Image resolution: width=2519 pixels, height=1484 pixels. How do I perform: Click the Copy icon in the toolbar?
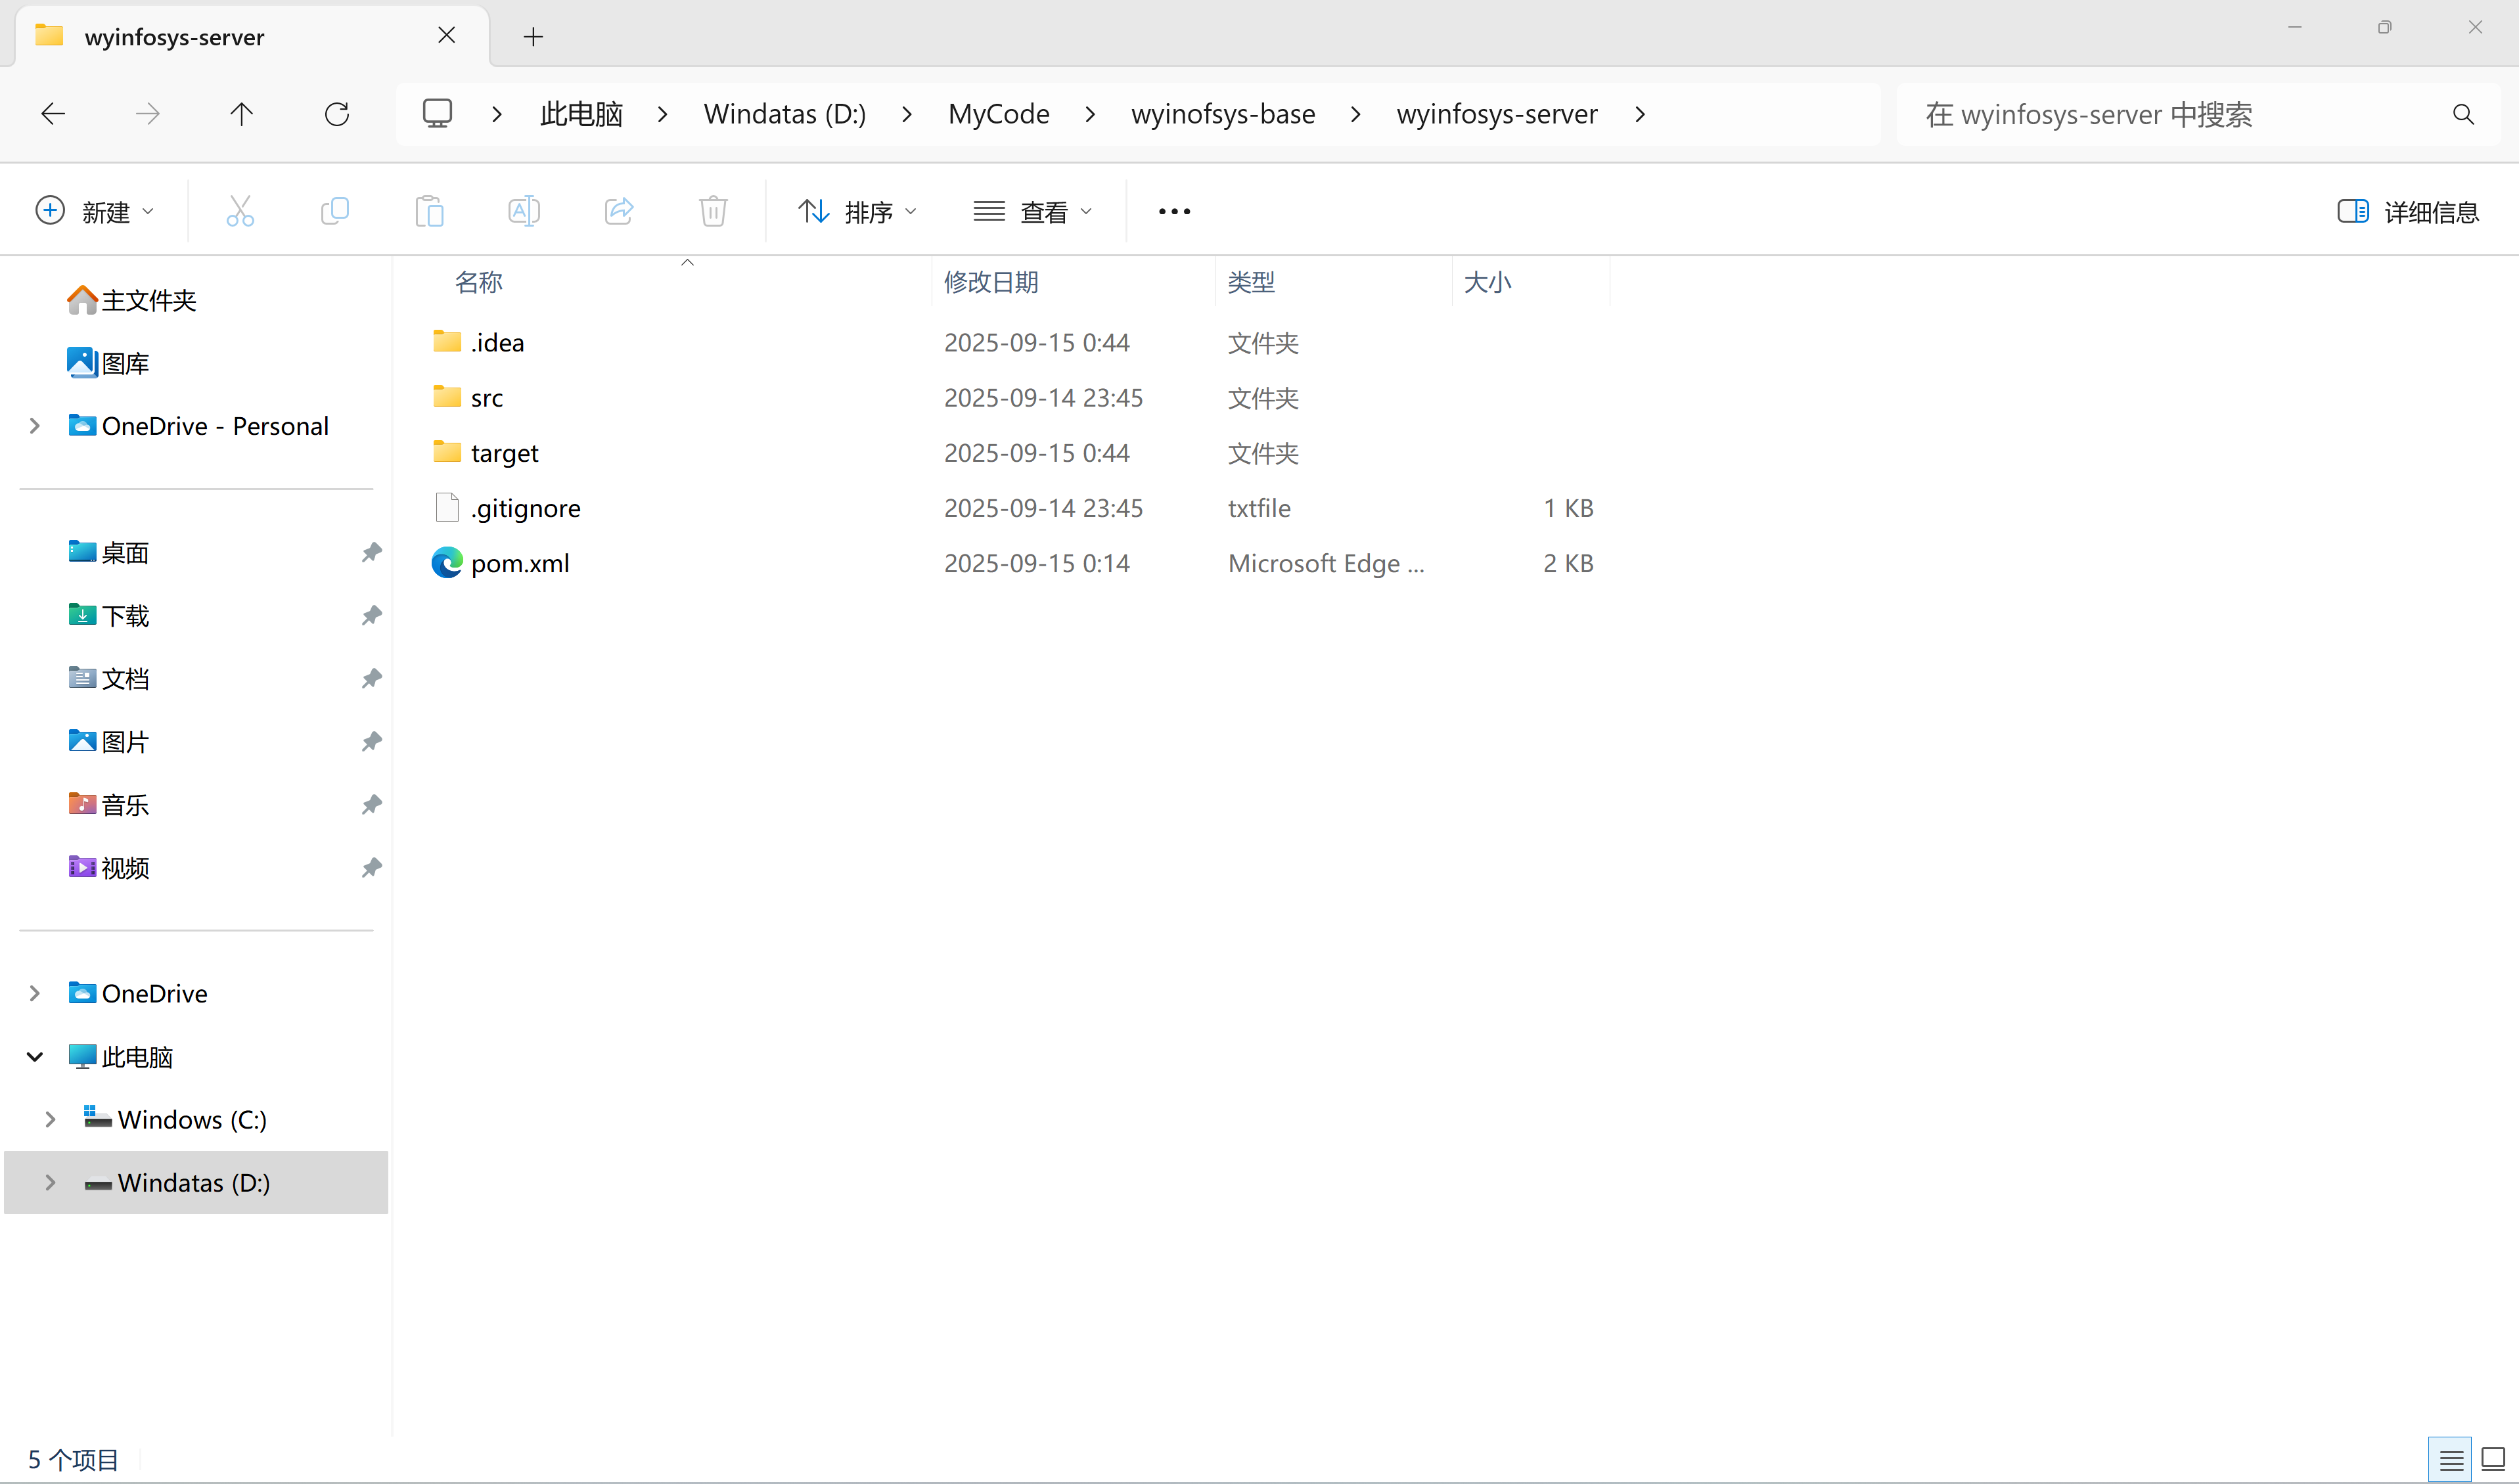[335, 210]
